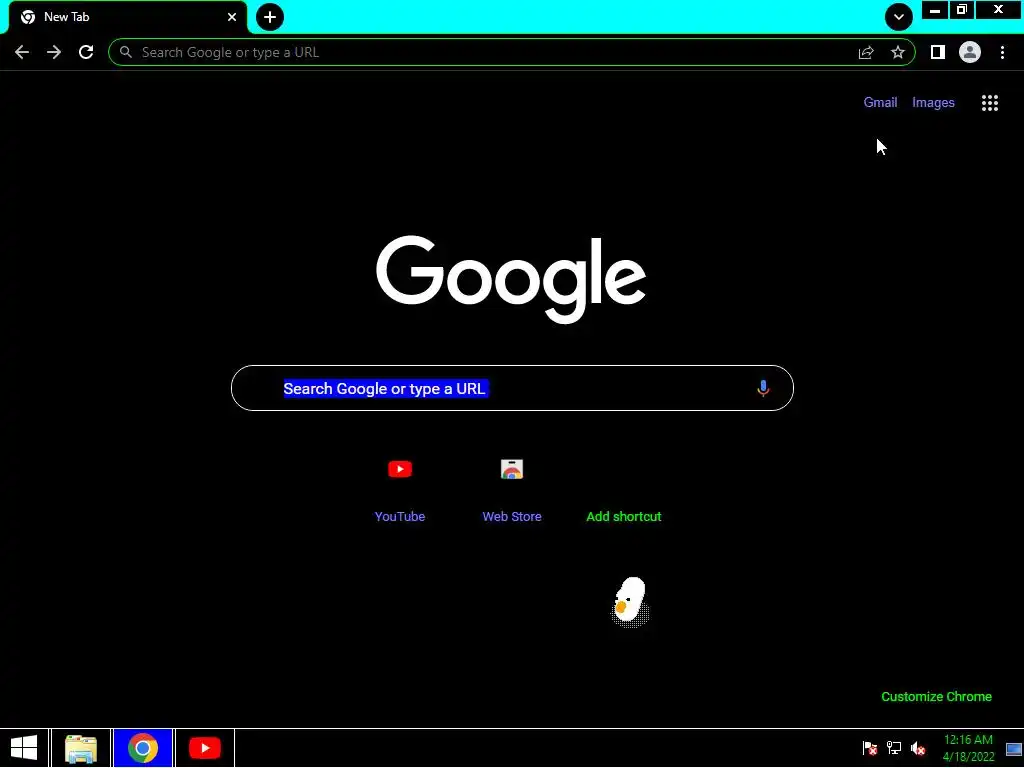This screenshot has height=768, width=1024.
Task: Share this page icon in address bar
Action: [x=866, y=52]
